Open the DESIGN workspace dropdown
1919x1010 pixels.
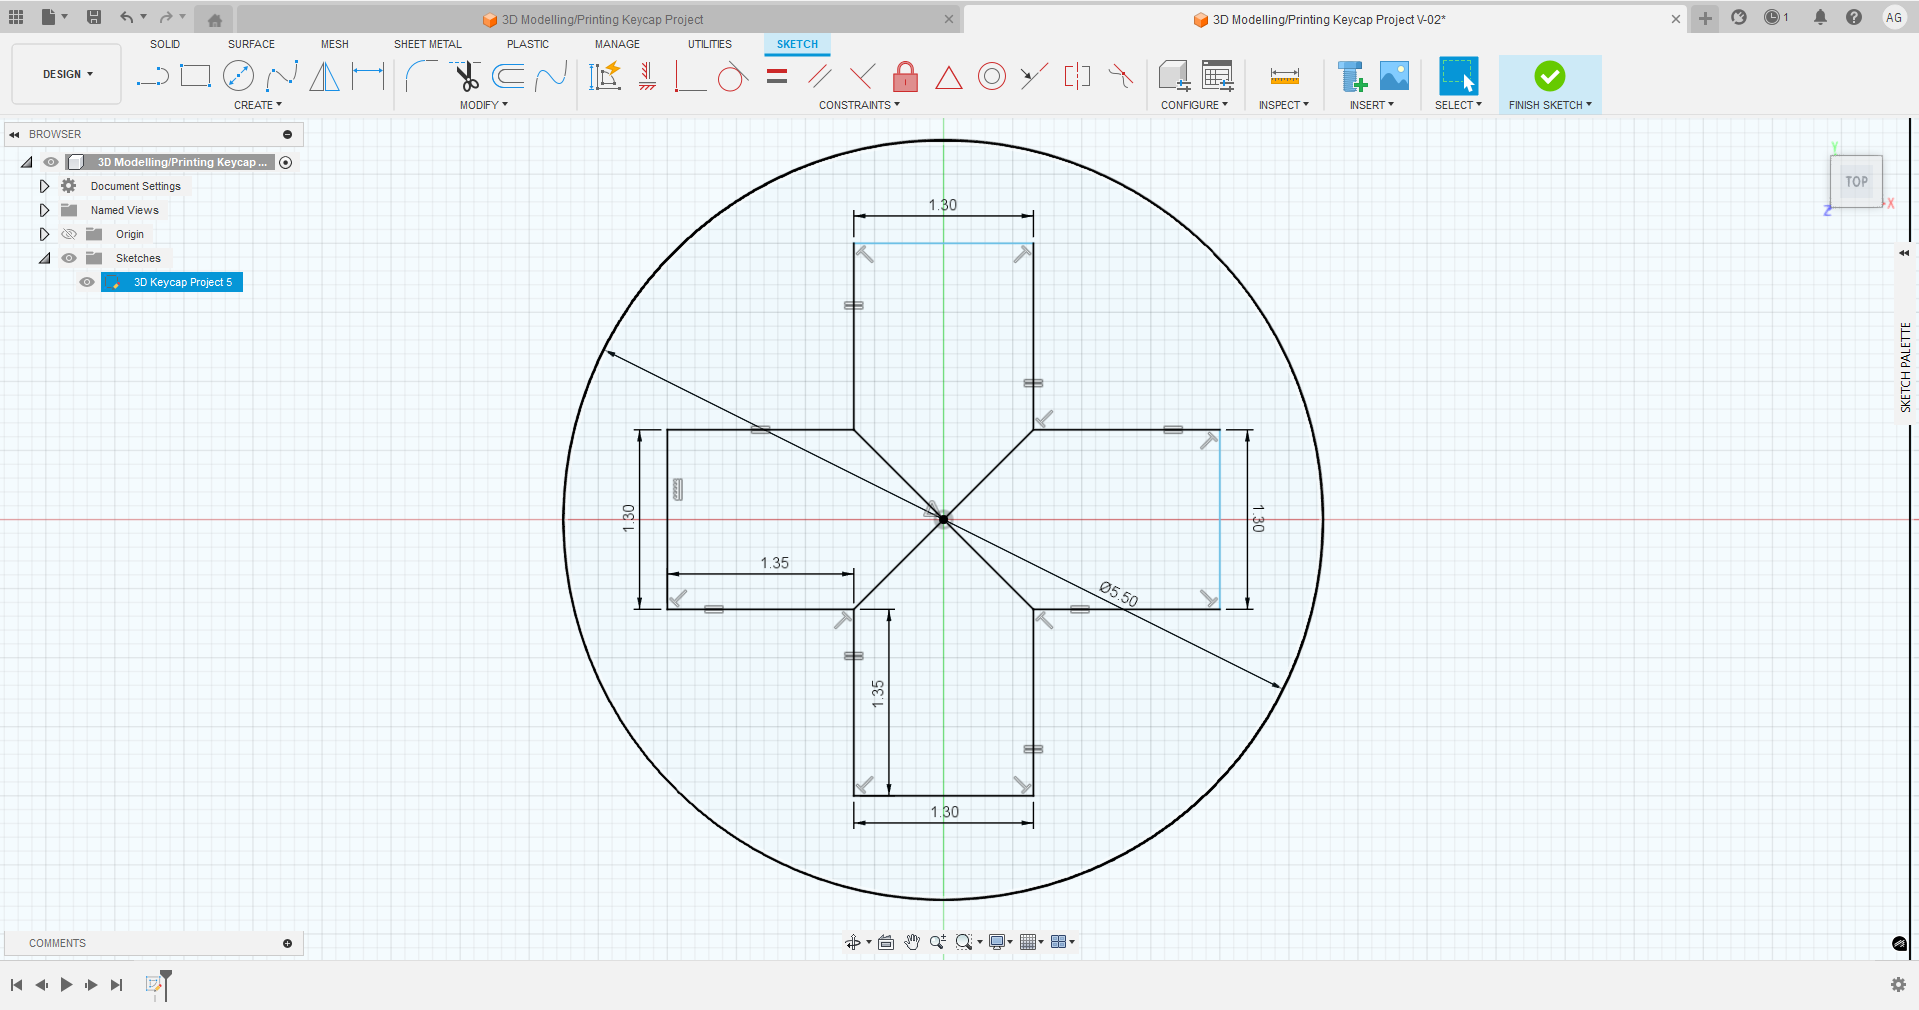click(x=67, y=74)
